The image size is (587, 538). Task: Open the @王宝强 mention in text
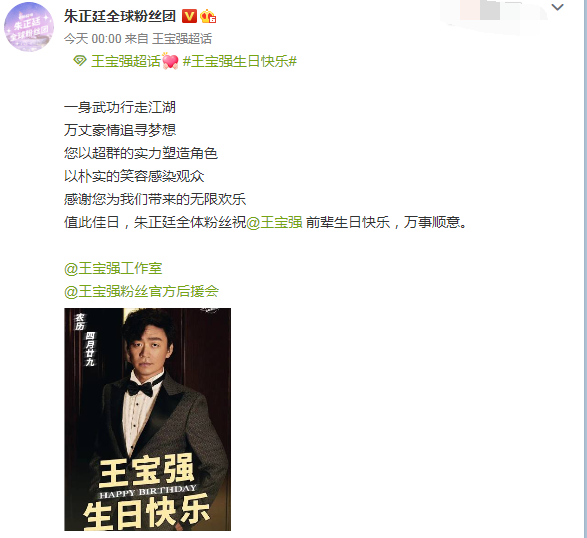(x=274, y=222)
